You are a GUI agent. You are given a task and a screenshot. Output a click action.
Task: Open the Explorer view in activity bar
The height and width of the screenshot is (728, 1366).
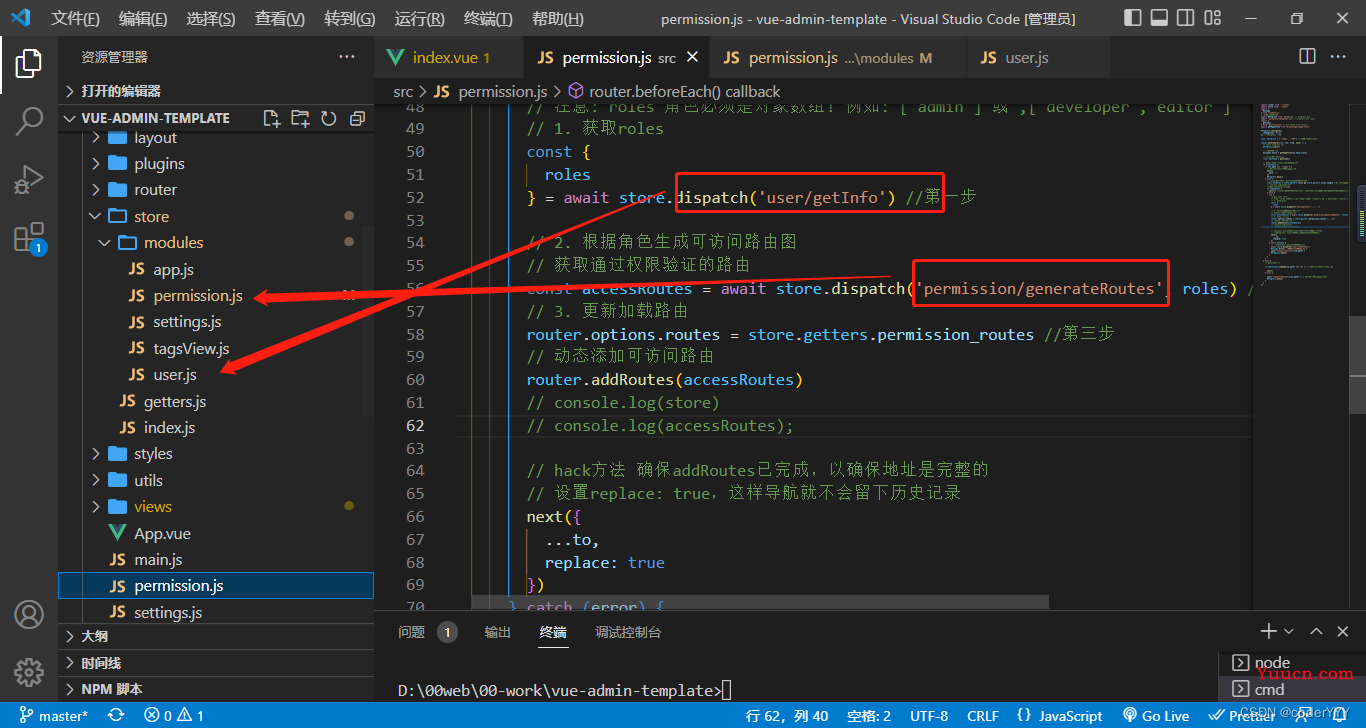tap(28, 63)
